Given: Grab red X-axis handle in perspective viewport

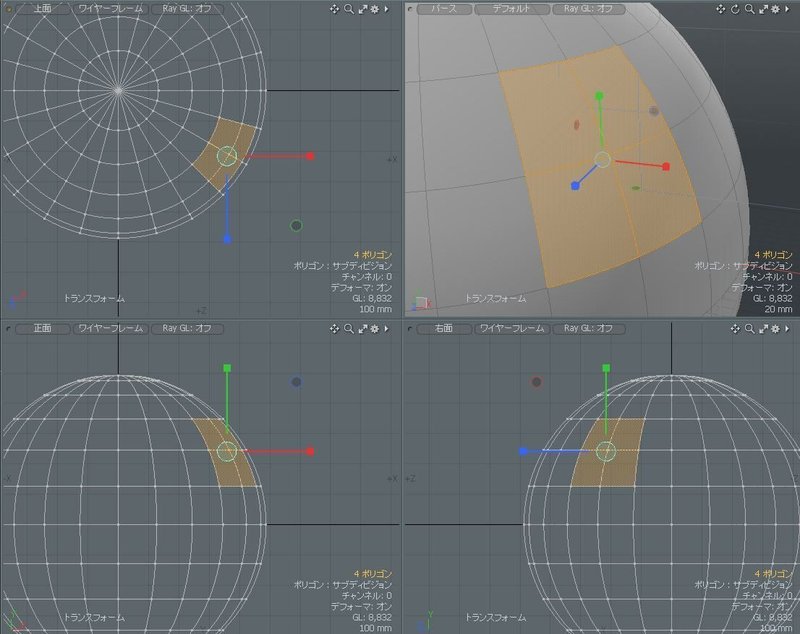Looking at the screenshot, I should 666,166.
